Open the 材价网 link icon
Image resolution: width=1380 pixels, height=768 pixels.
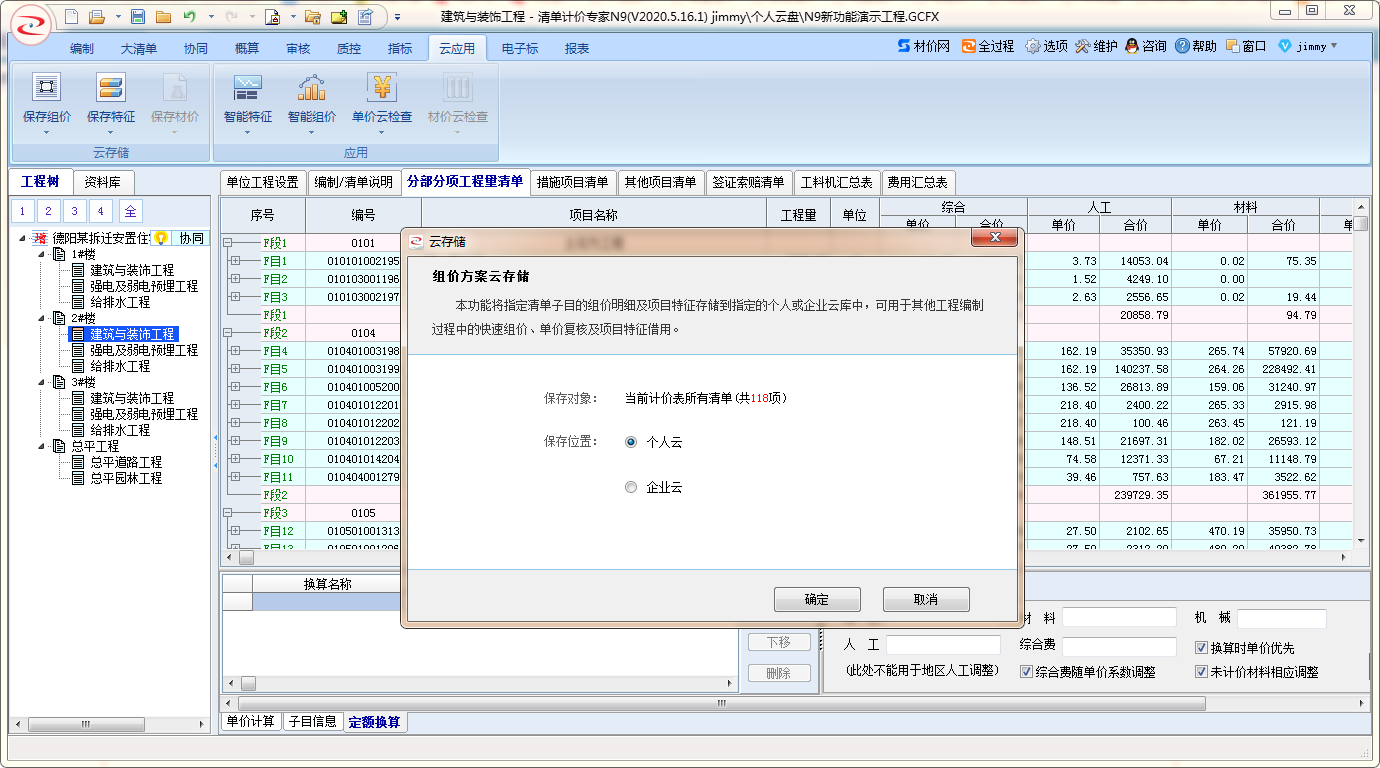coord(903,46)
